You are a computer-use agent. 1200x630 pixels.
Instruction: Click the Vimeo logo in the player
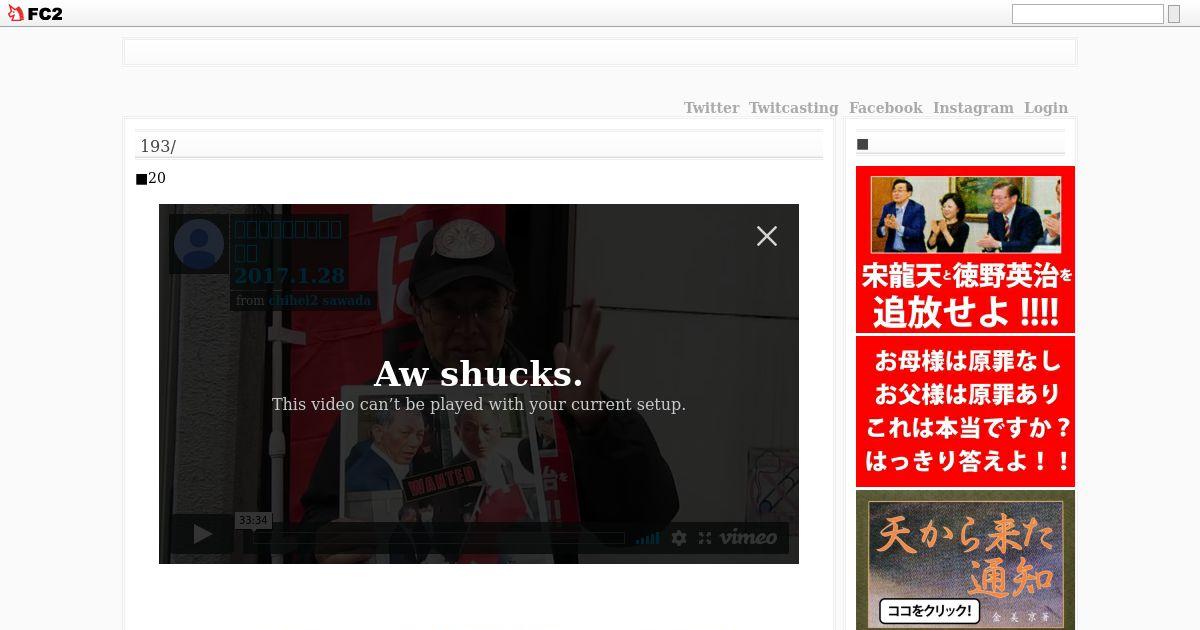coord(748,538)
